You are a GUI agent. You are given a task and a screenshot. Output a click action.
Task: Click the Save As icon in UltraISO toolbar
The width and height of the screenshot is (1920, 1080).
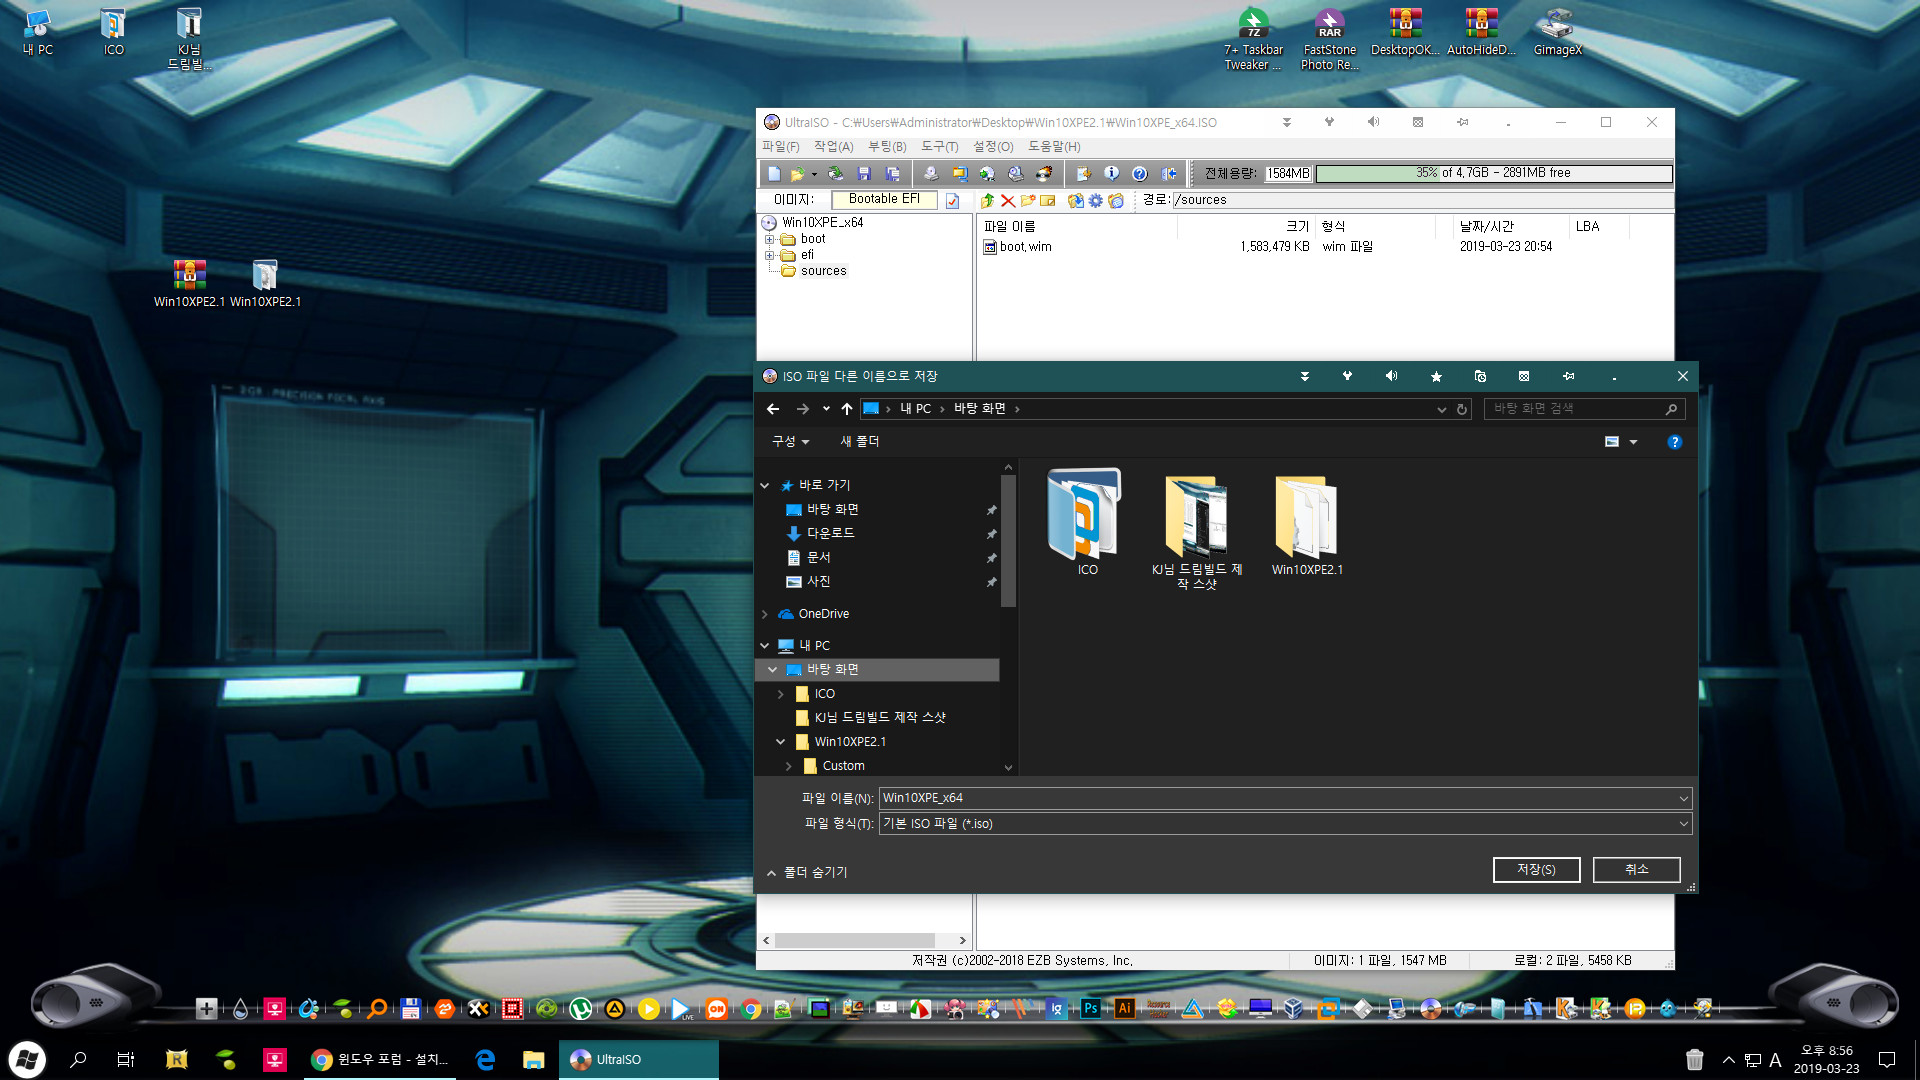[893, 174]
